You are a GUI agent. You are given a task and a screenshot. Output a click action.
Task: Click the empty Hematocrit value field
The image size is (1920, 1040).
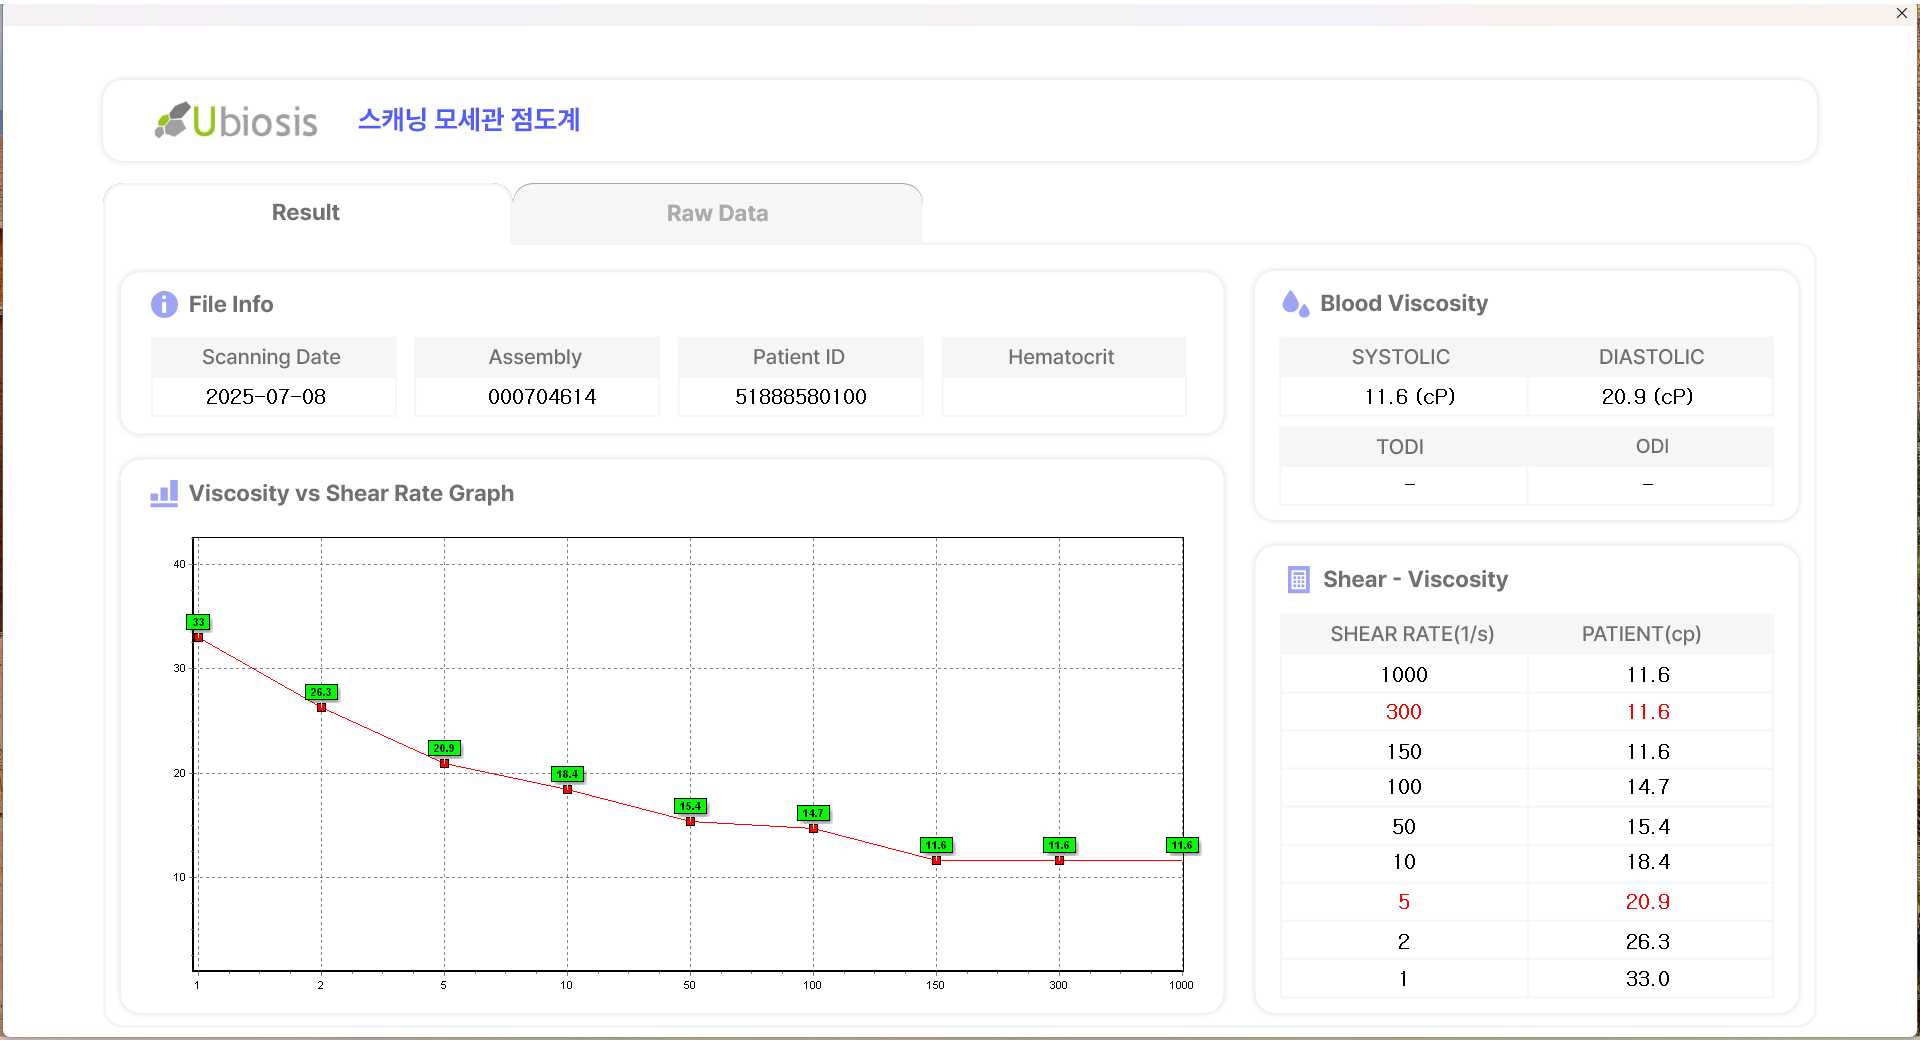tap(1063, 397)
